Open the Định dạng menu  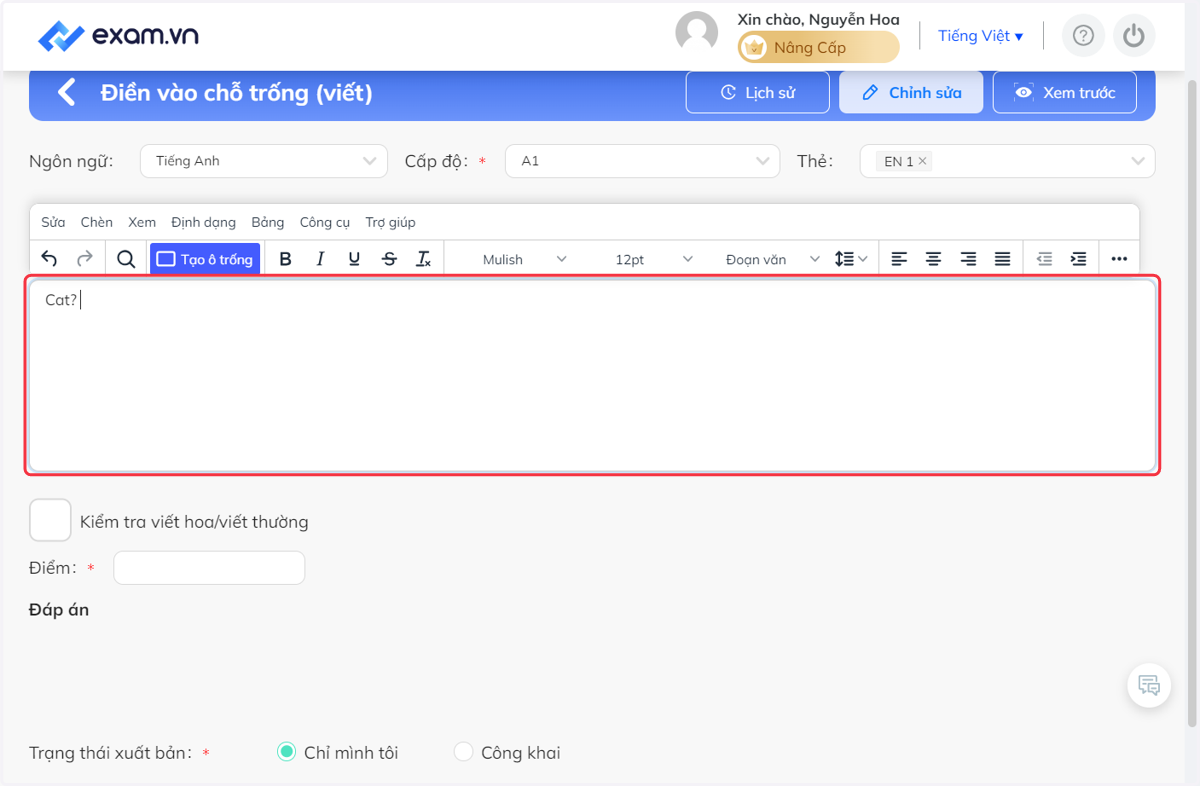click(x=203, y=222)
